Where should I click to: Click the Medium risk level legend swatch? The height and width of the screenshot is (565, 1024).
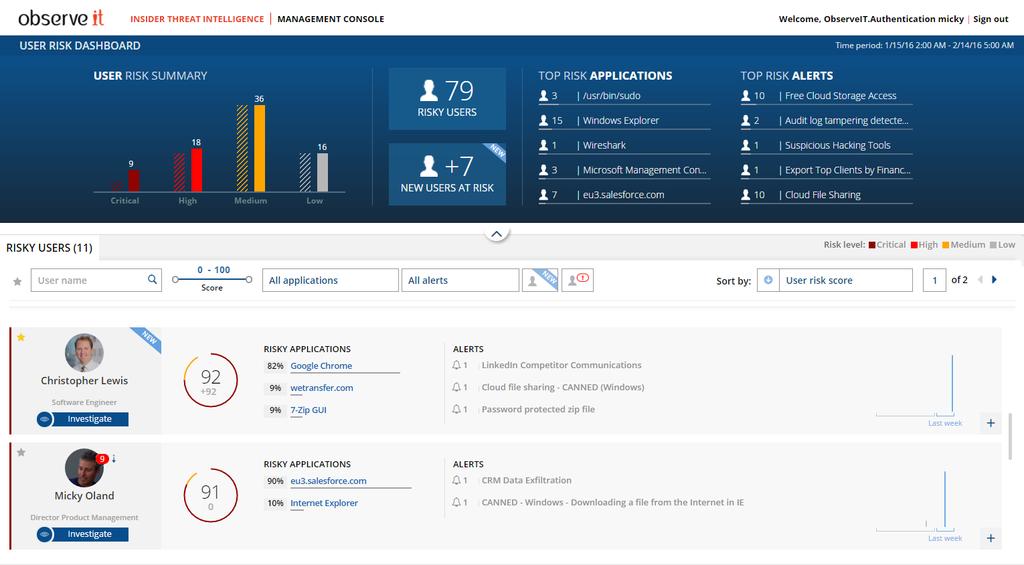[946, 245]
